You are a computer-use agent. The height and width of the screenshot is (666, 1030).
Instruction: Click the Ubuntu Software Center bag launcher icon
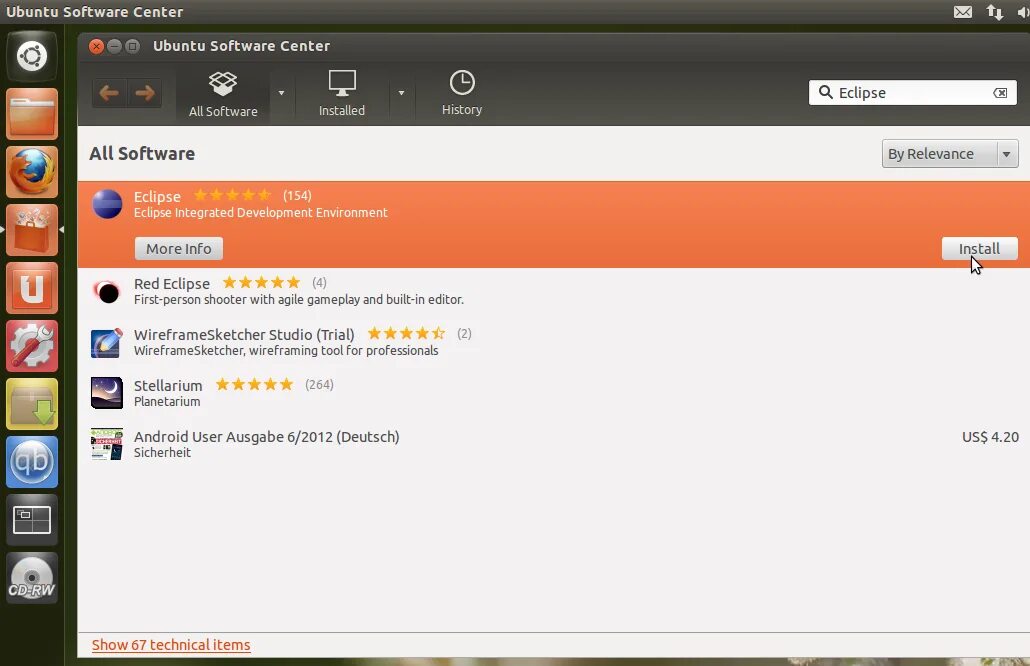(x=32, y=229)
